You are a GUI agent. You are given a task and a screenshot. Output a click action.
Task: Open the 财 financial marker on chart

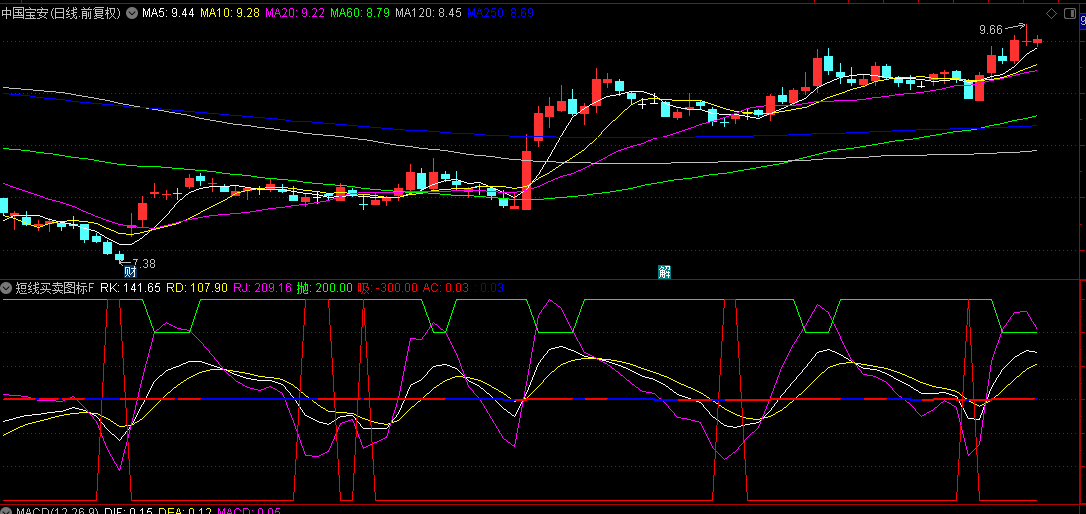tap(128, 272)
